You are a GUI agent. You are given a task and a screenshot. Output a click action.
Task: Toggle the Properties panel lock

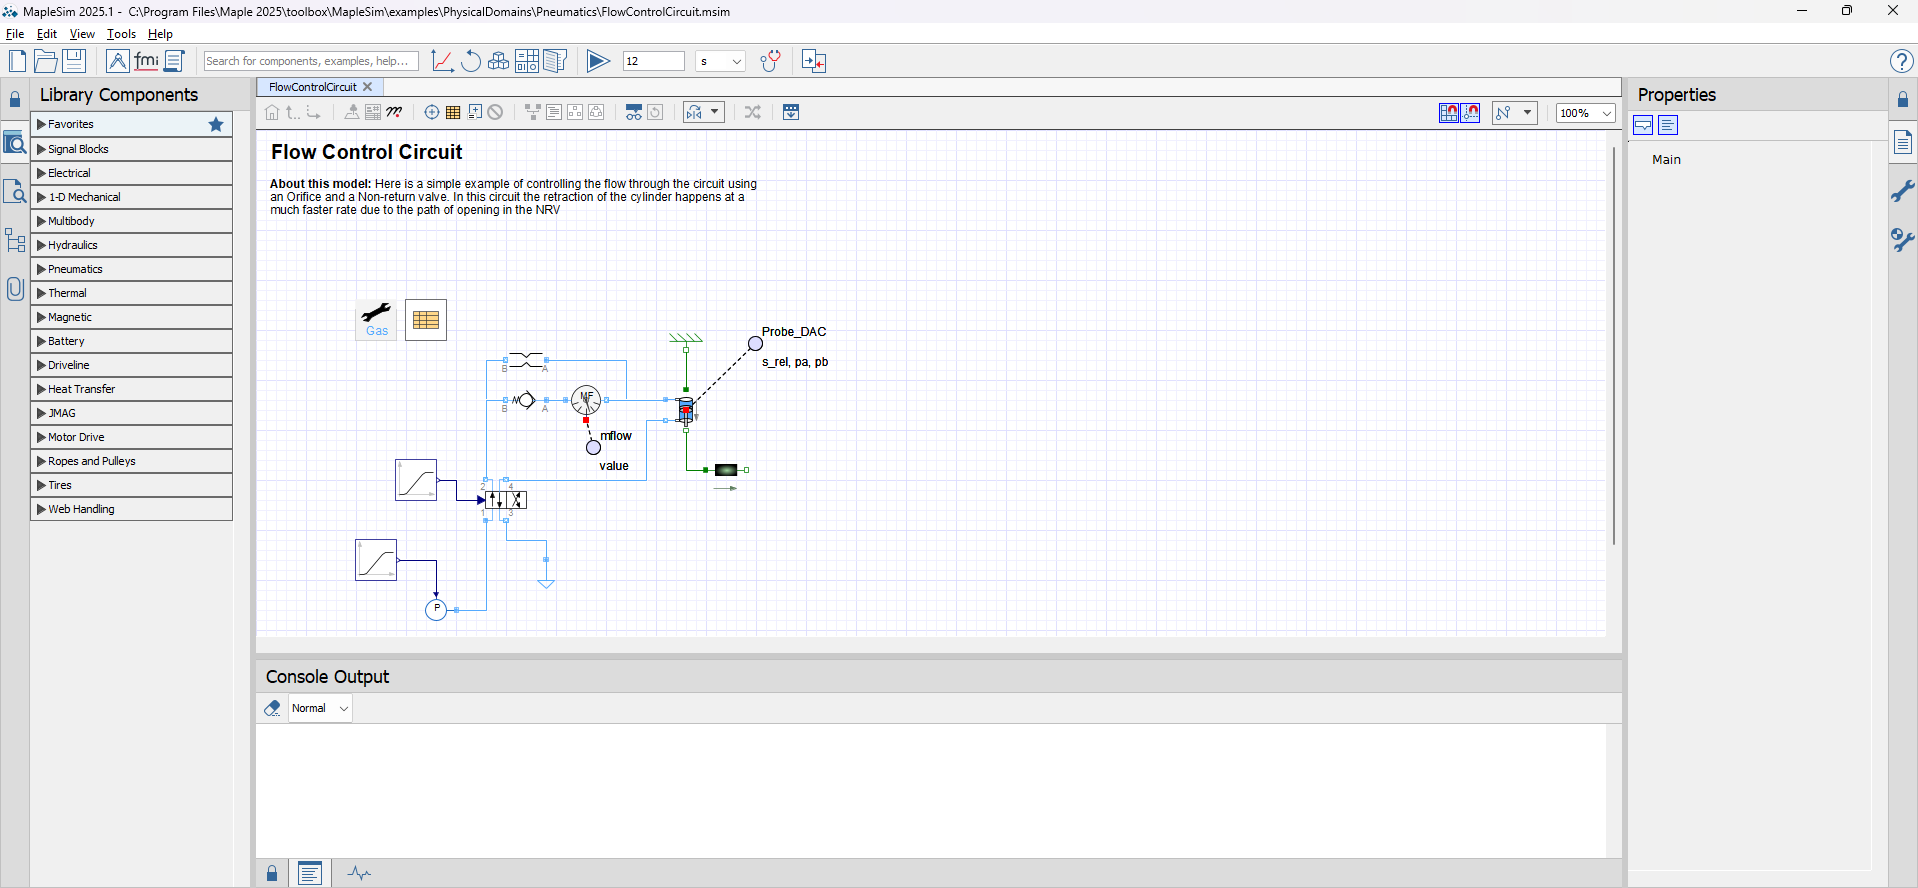1902,99
